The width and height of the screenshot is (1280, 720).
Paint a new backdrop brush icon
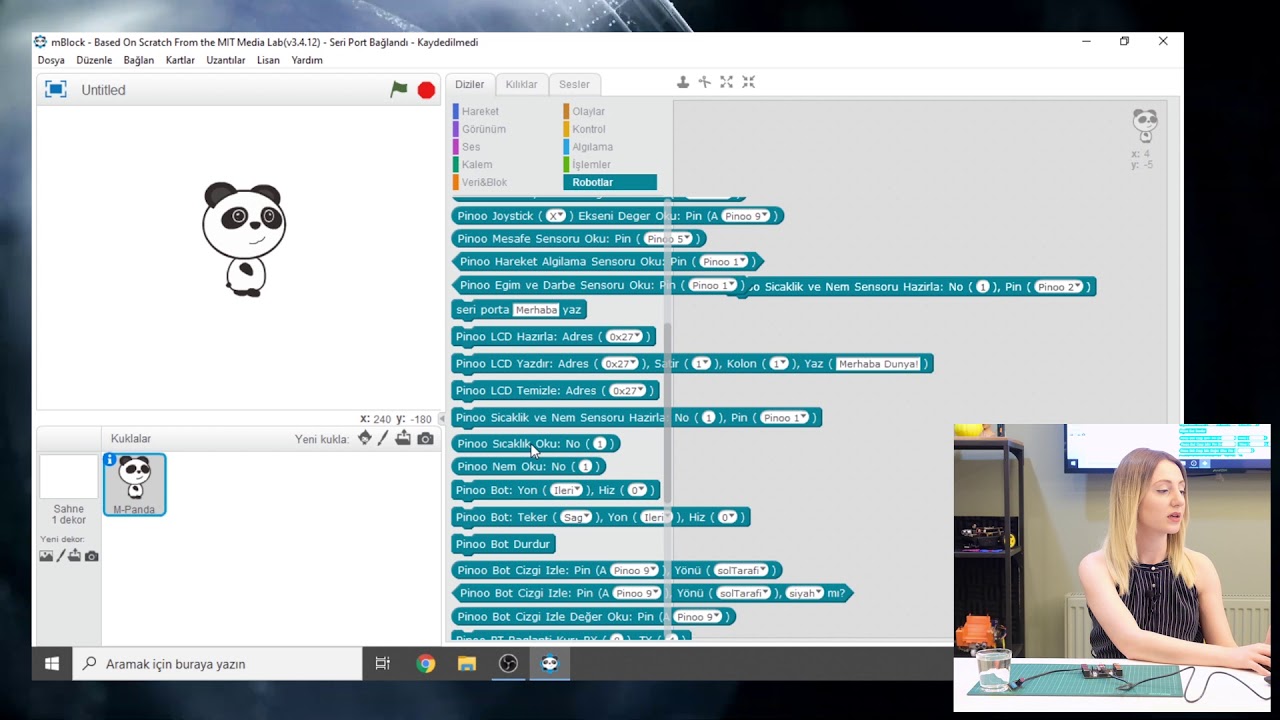(x=60, y=556)
